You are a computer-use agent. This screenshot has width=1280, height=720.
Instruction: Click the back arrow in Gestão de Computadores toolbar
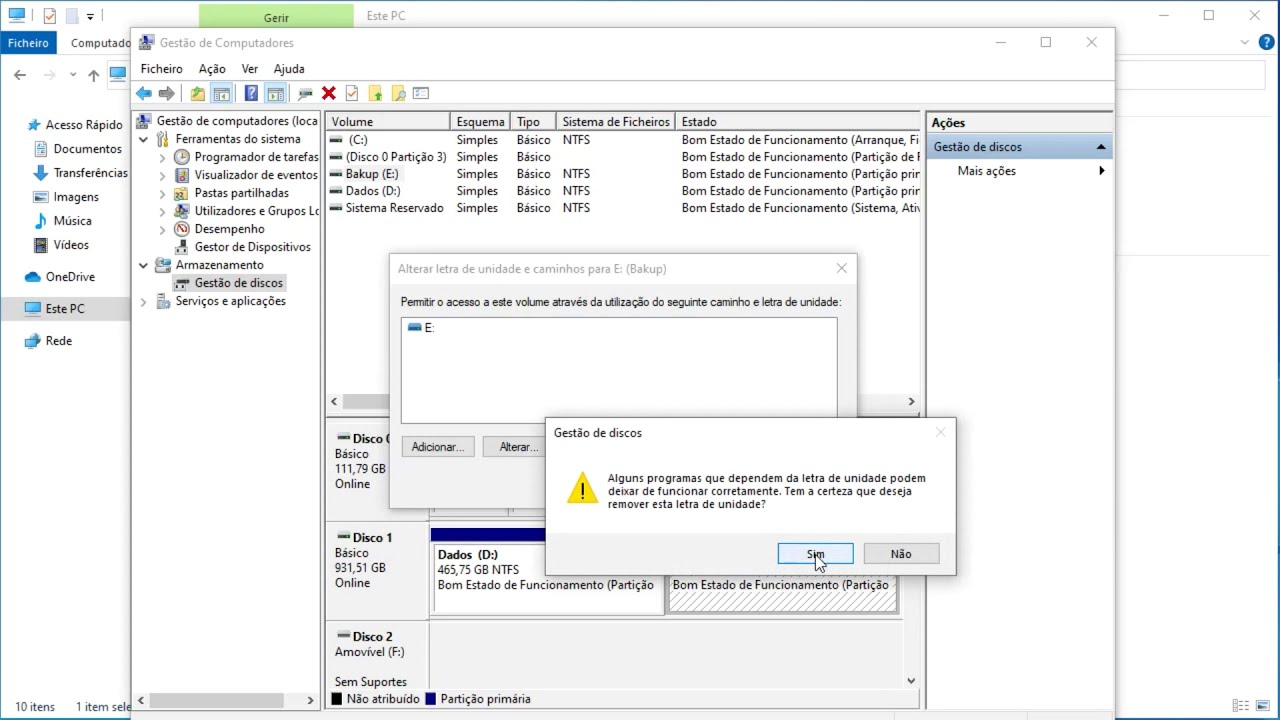144,93
